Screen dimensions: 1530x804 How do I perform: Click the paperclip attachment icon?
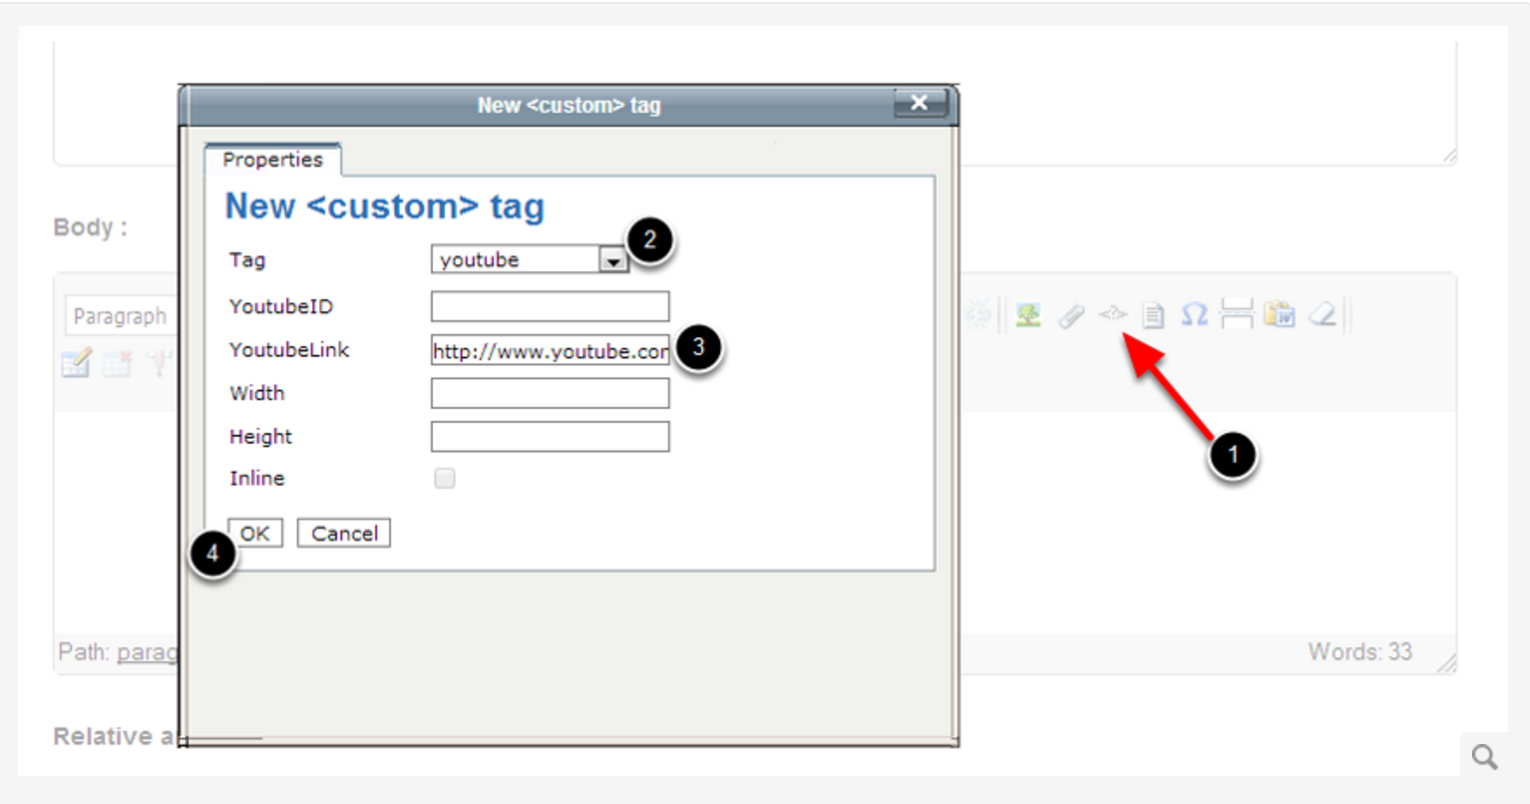tap(1071, 316)
